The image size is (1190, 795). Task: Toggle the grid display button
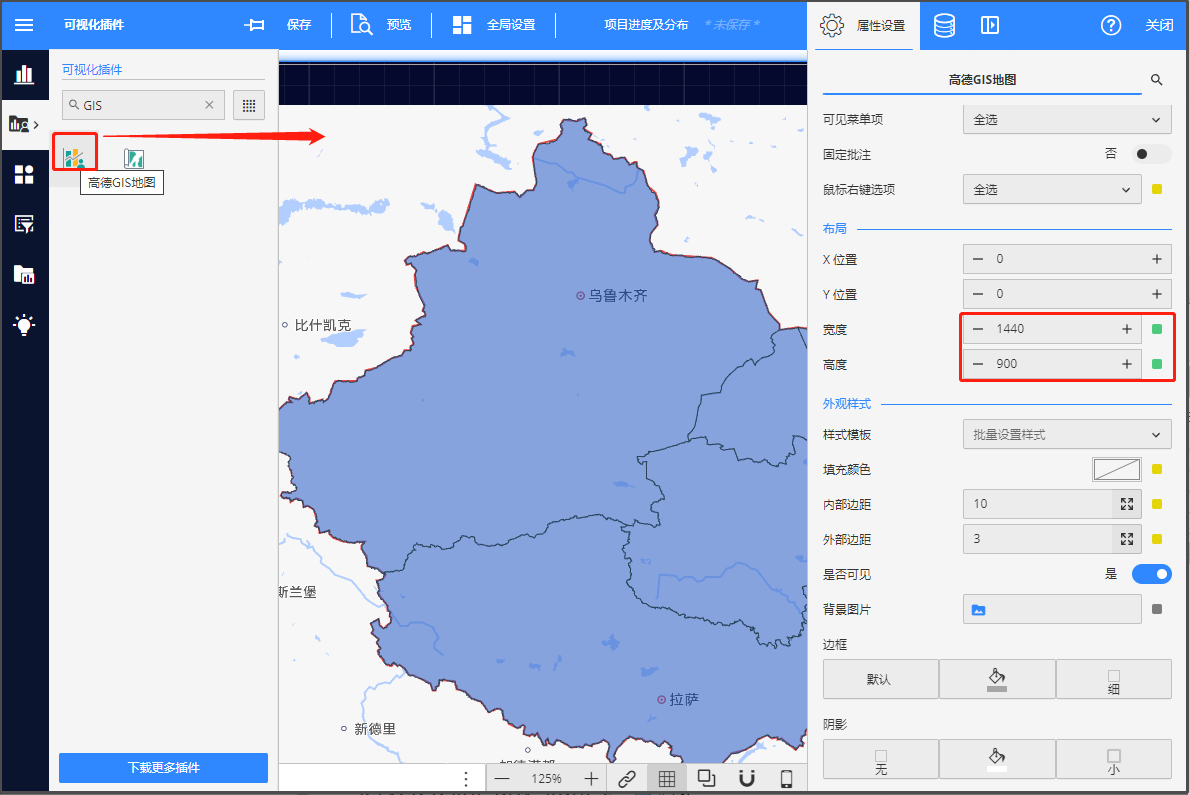tap(667, 778)
